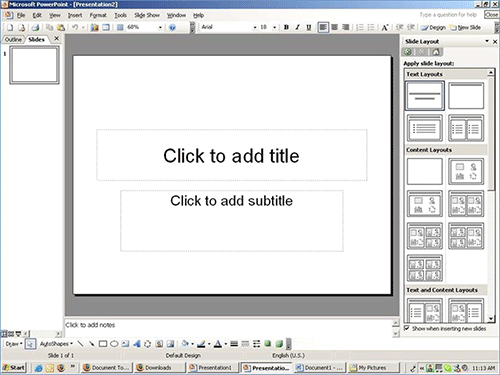Click the Design button
The height and width of the screenshot is (375, 500).
tap(434, 28)
